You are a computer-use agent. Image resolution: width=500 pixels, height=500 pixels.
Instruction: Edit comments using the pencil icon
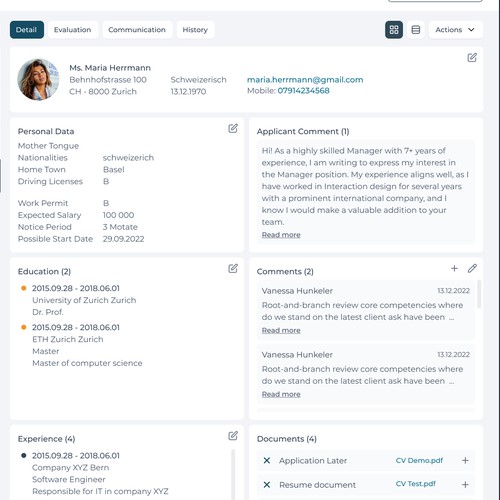472,268
